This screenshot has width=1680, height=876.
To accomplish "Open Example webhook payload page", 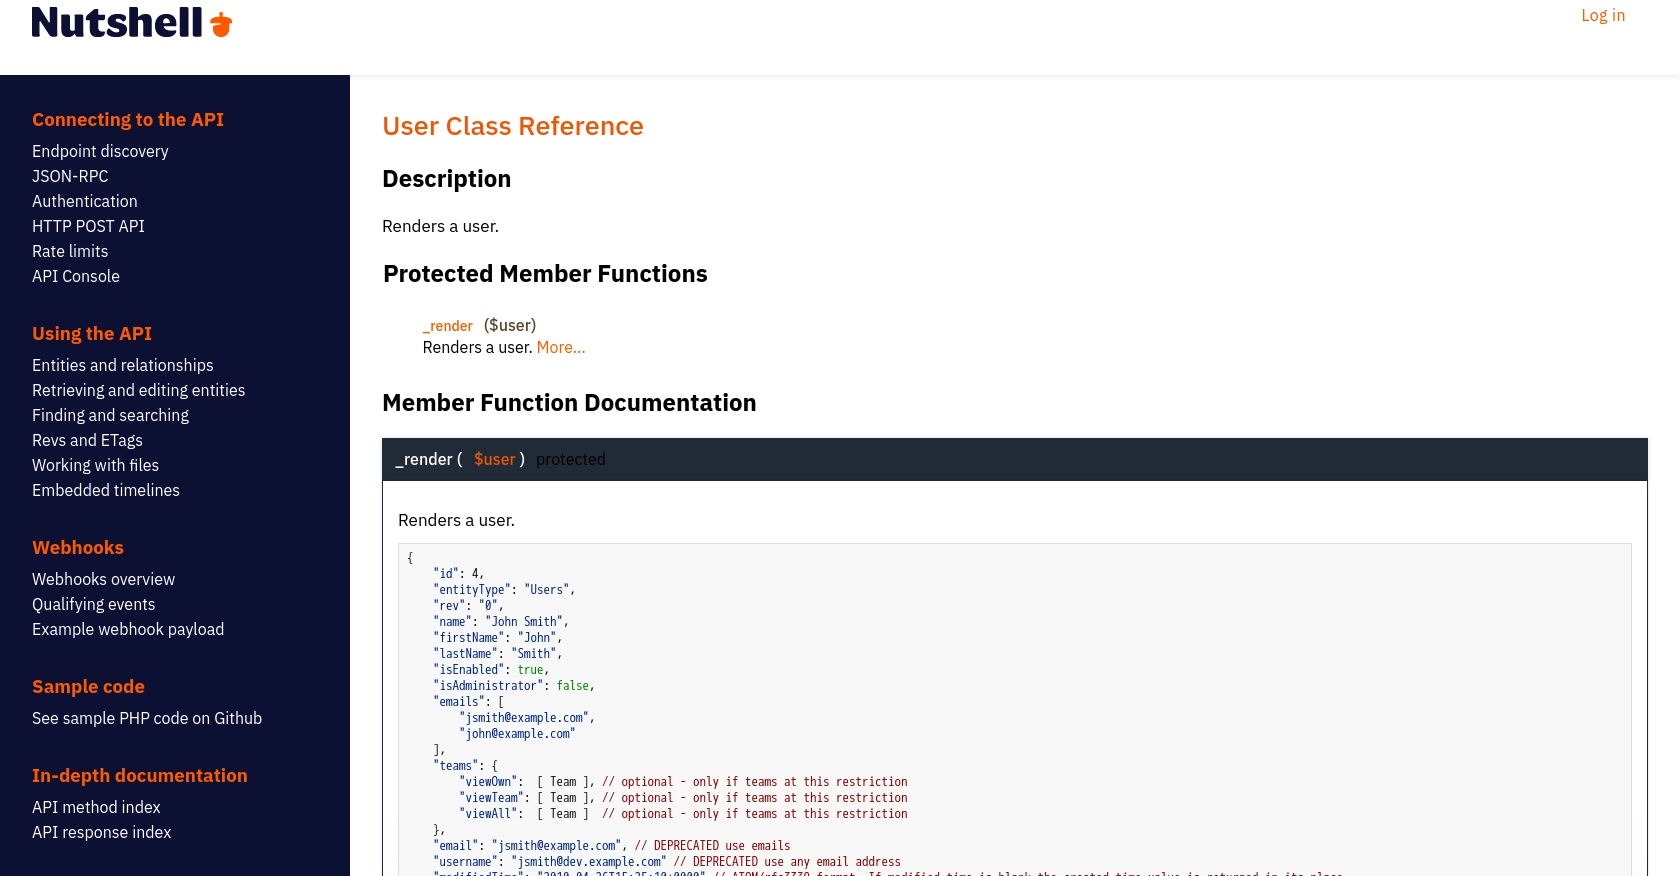I will coord(128,629).
